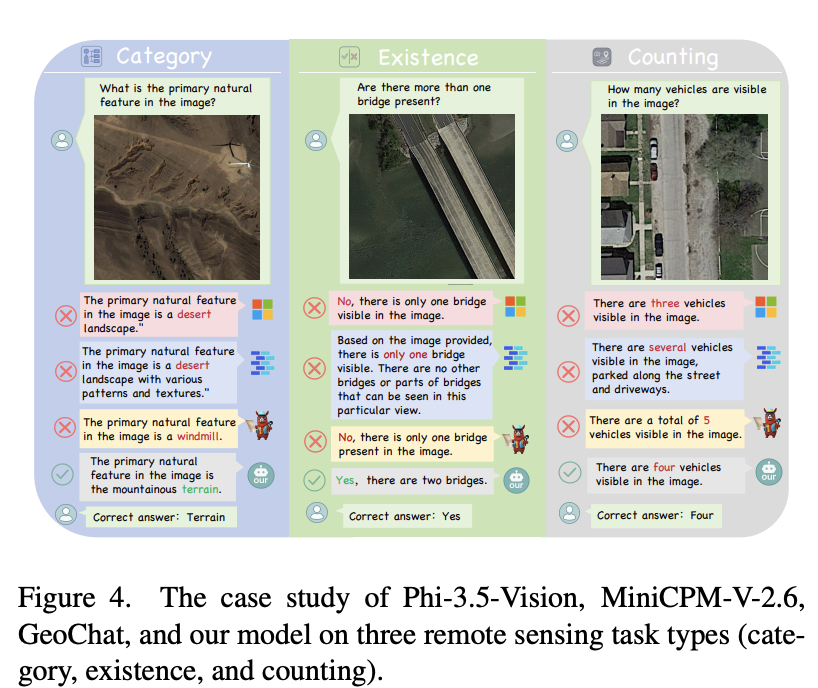Click the blue striped logo beside 'patterns and textures' answer

[x=262, y=363]
